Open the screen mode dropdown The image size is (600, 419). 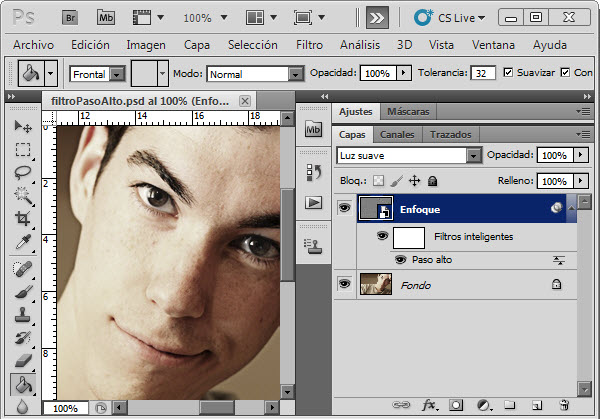pos(321,17)
